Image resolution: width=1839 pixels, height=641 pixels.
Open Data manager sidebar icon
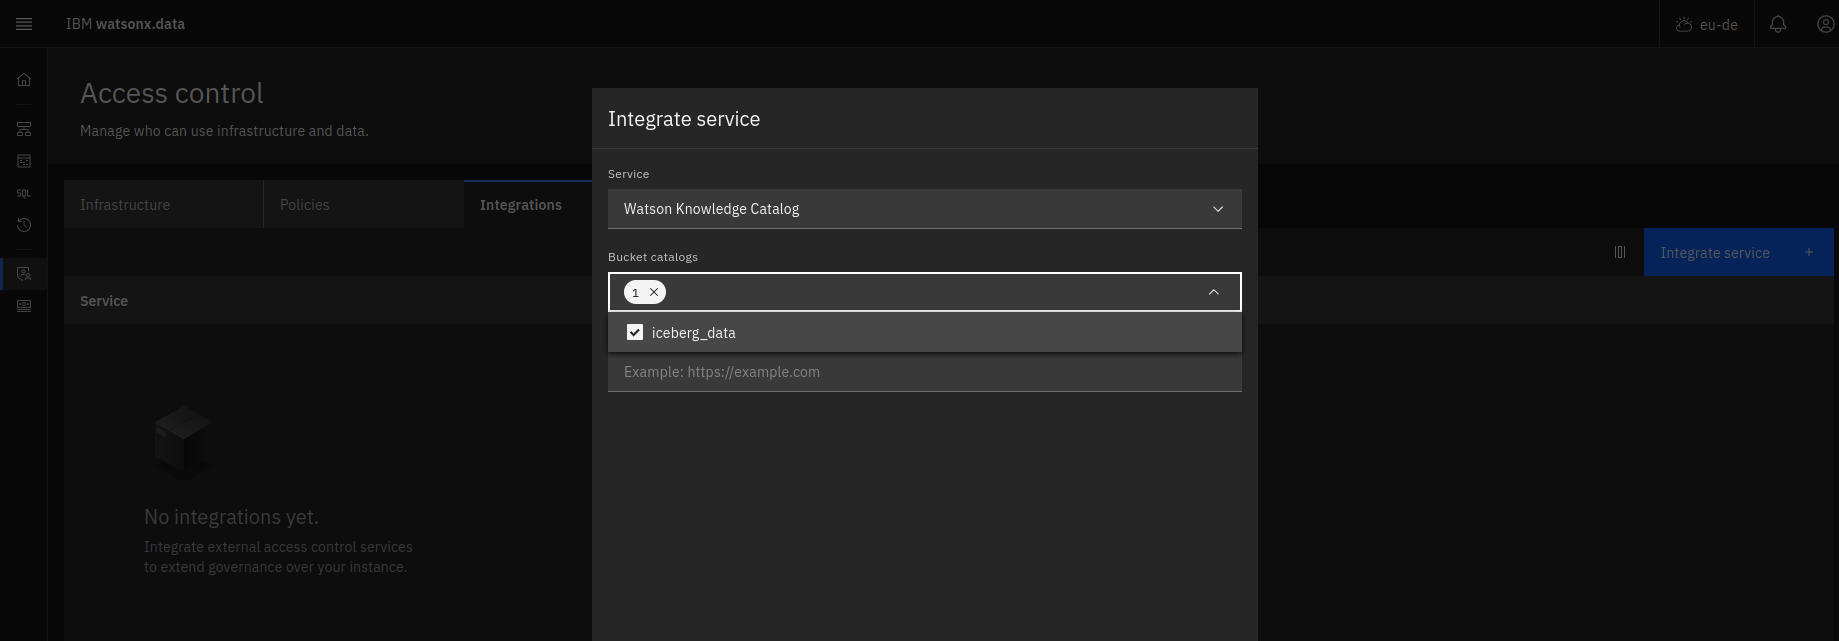coord(24,161)
